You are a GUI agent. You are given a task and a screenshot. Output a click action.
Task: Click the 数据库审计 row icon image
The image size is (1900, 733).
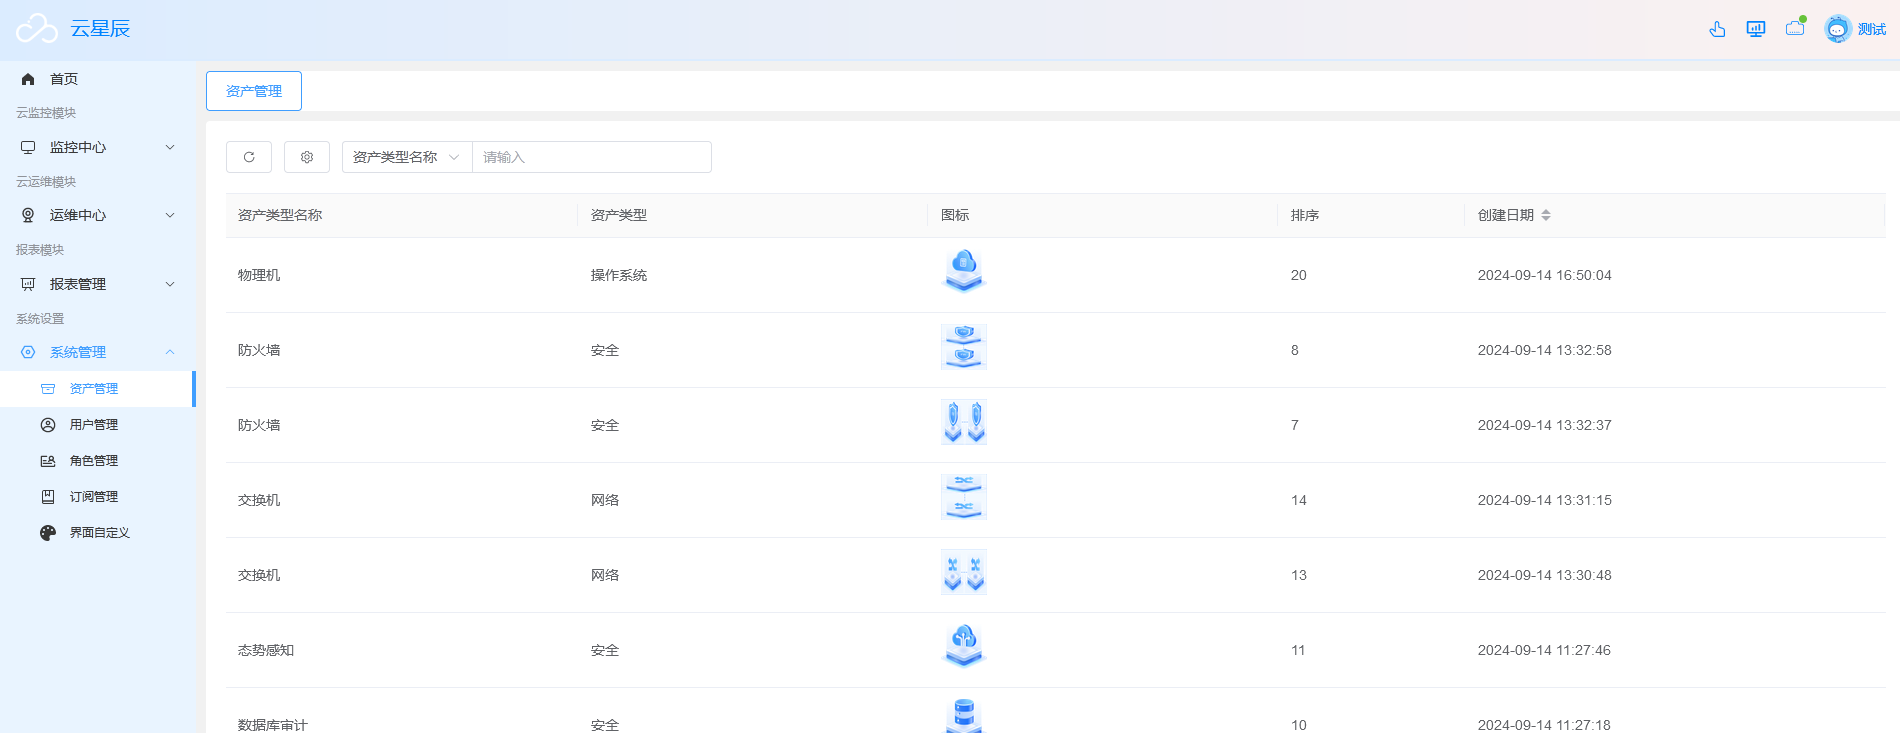click(x=964, y=716)
